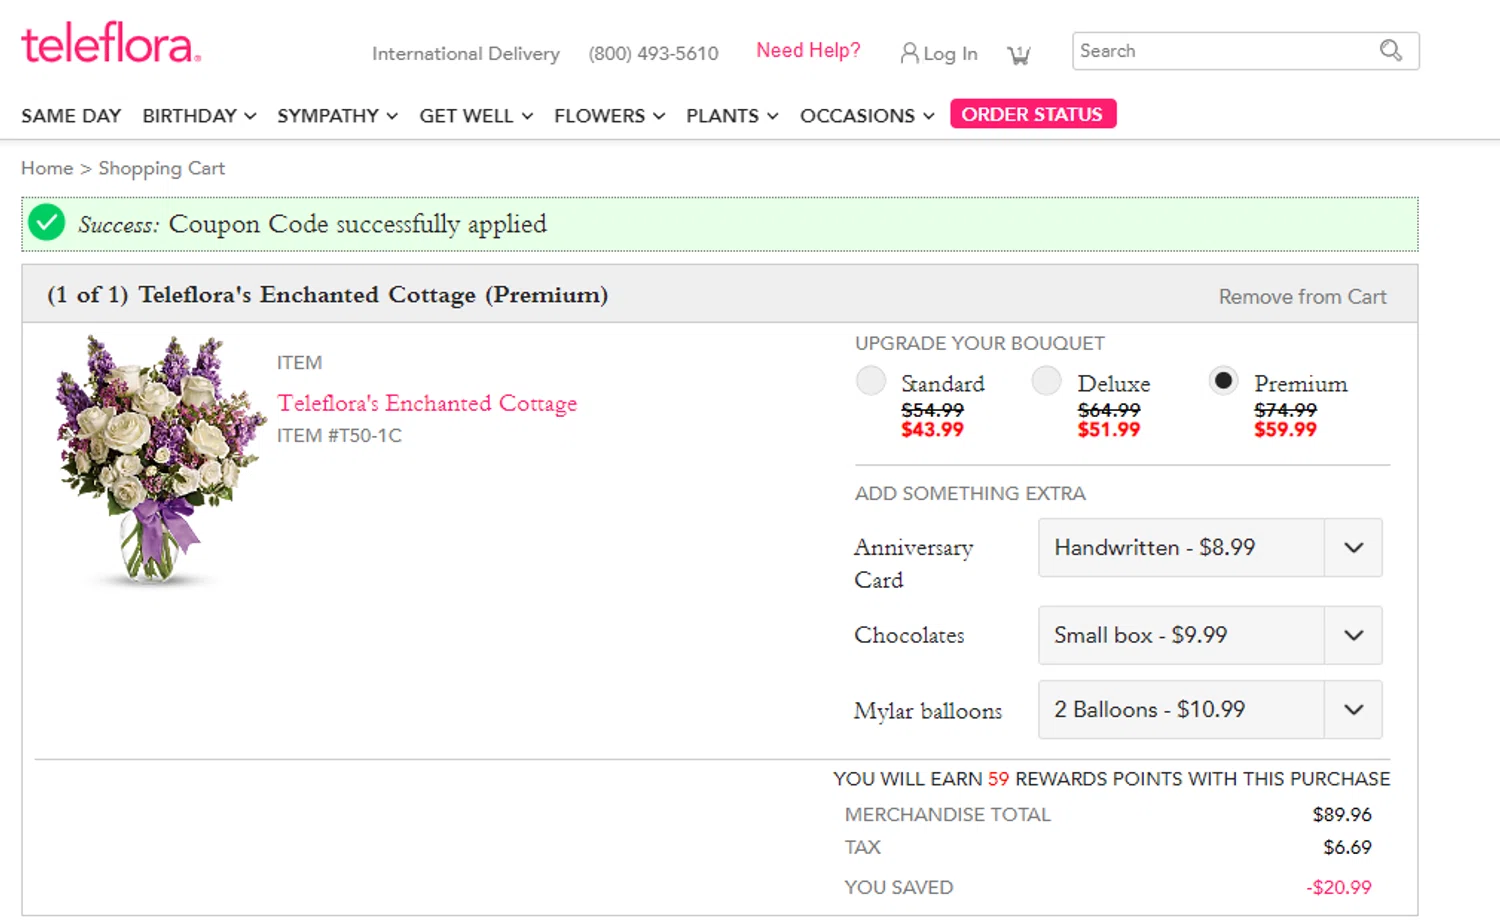Screen dimensions: 1500x923
Task: Expand the Flowers menu
Action: 609,116
